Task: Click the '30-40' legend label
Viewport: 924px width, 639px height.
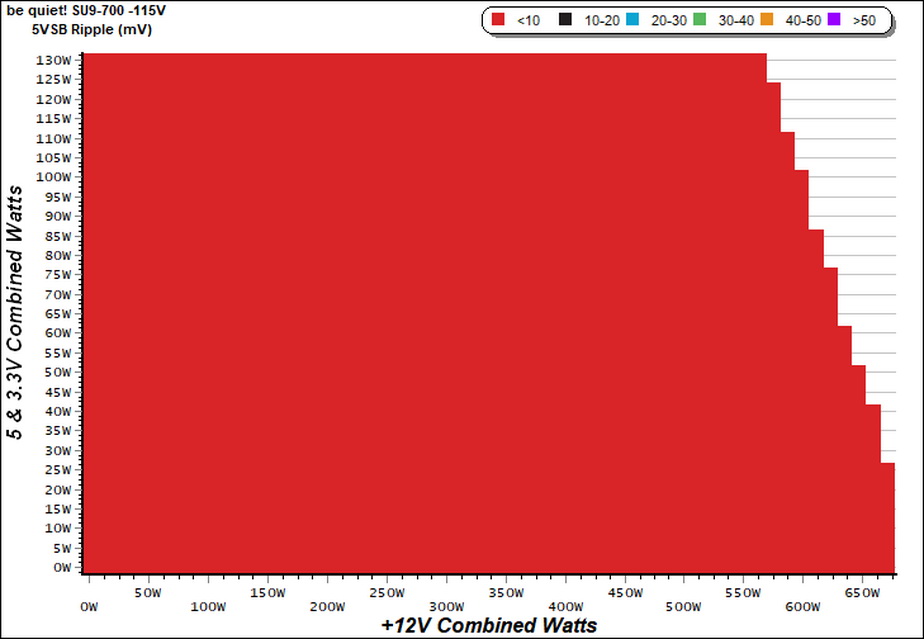Action: [x=736, y=21]
